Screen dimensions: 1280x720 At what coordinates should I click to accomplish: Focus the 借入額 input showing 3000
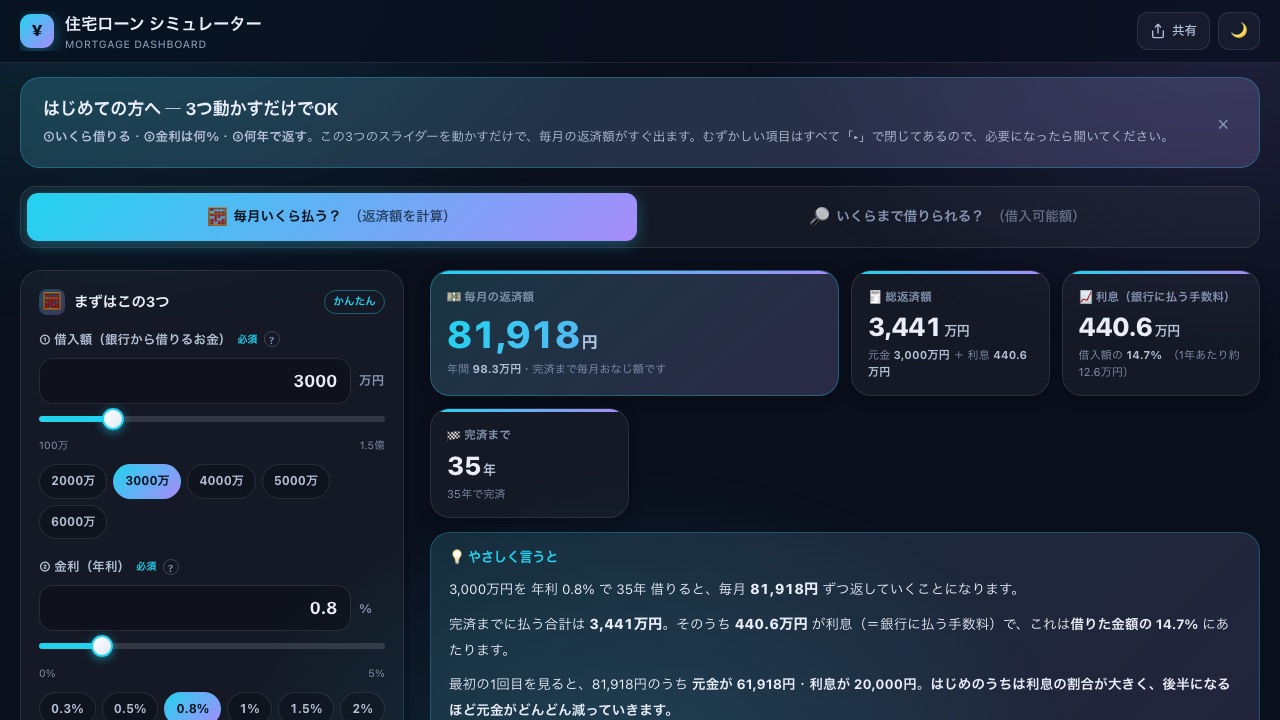pos(195,381)
